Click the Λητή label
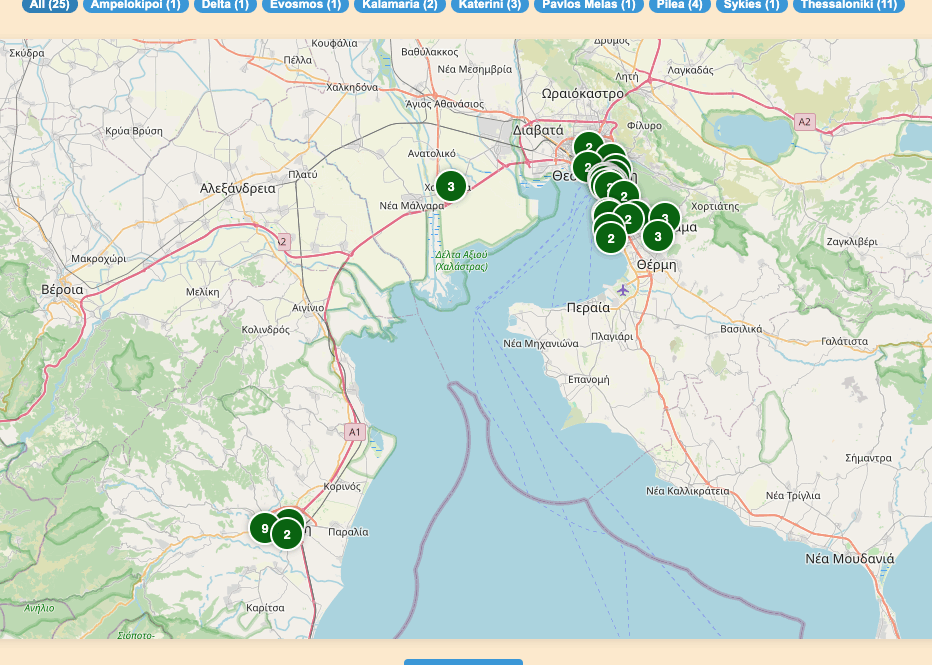 point(626,77)
